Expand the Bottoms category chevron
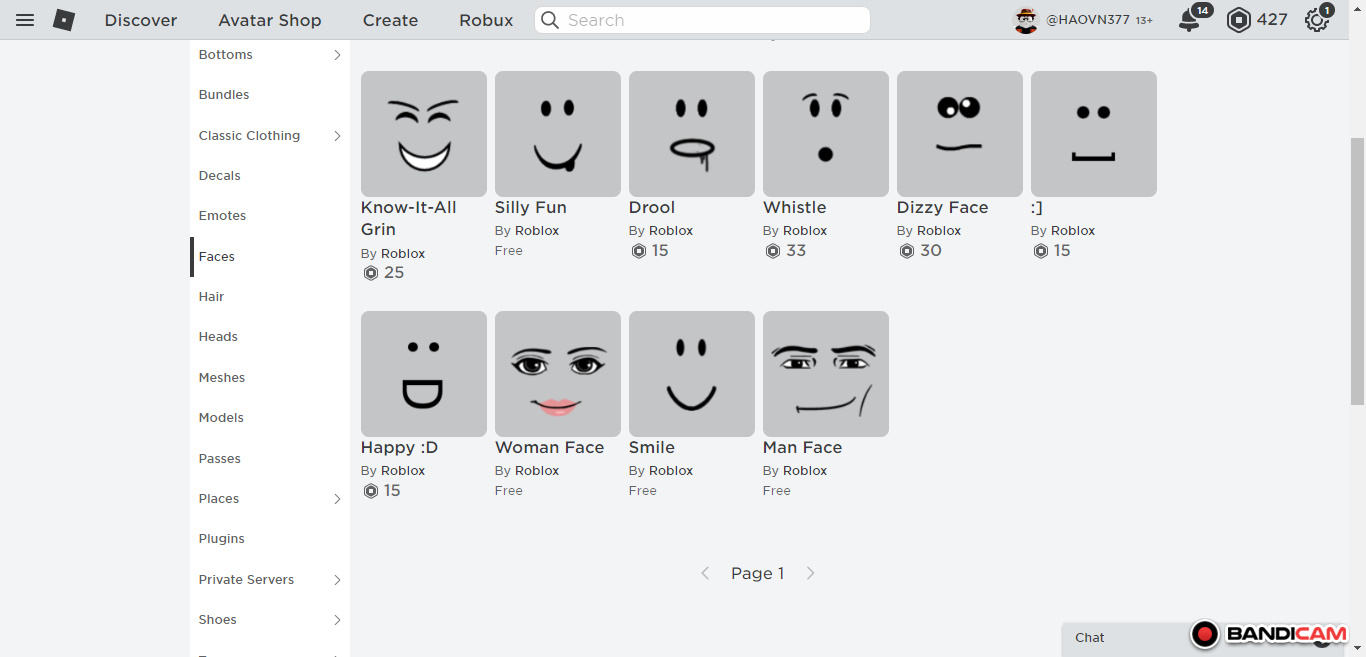This screenshot has height=657, width=1366. [337, 55]
